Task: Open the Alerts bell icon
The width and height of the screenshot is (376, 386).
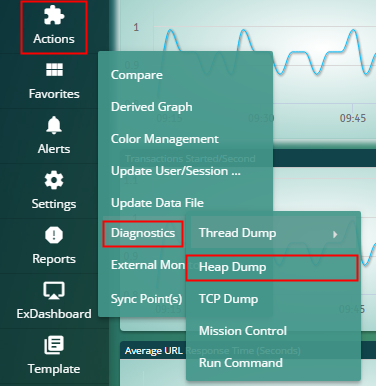Action: click(54, 125)
